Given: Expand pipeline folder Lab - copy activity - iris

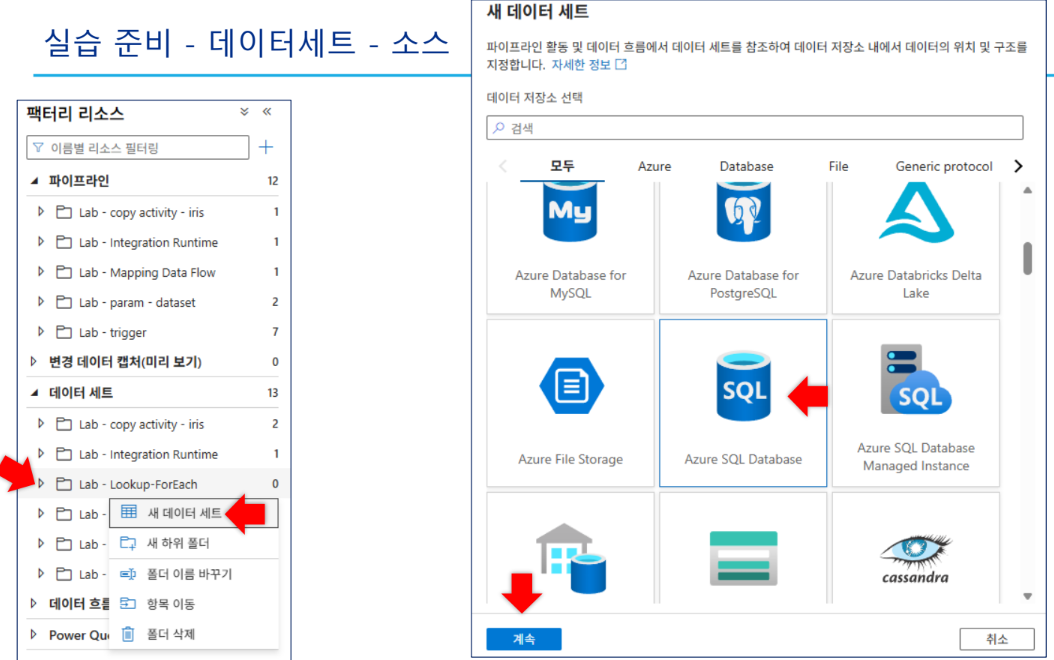Looking at the screenshot, I should [x=40, y=212].
